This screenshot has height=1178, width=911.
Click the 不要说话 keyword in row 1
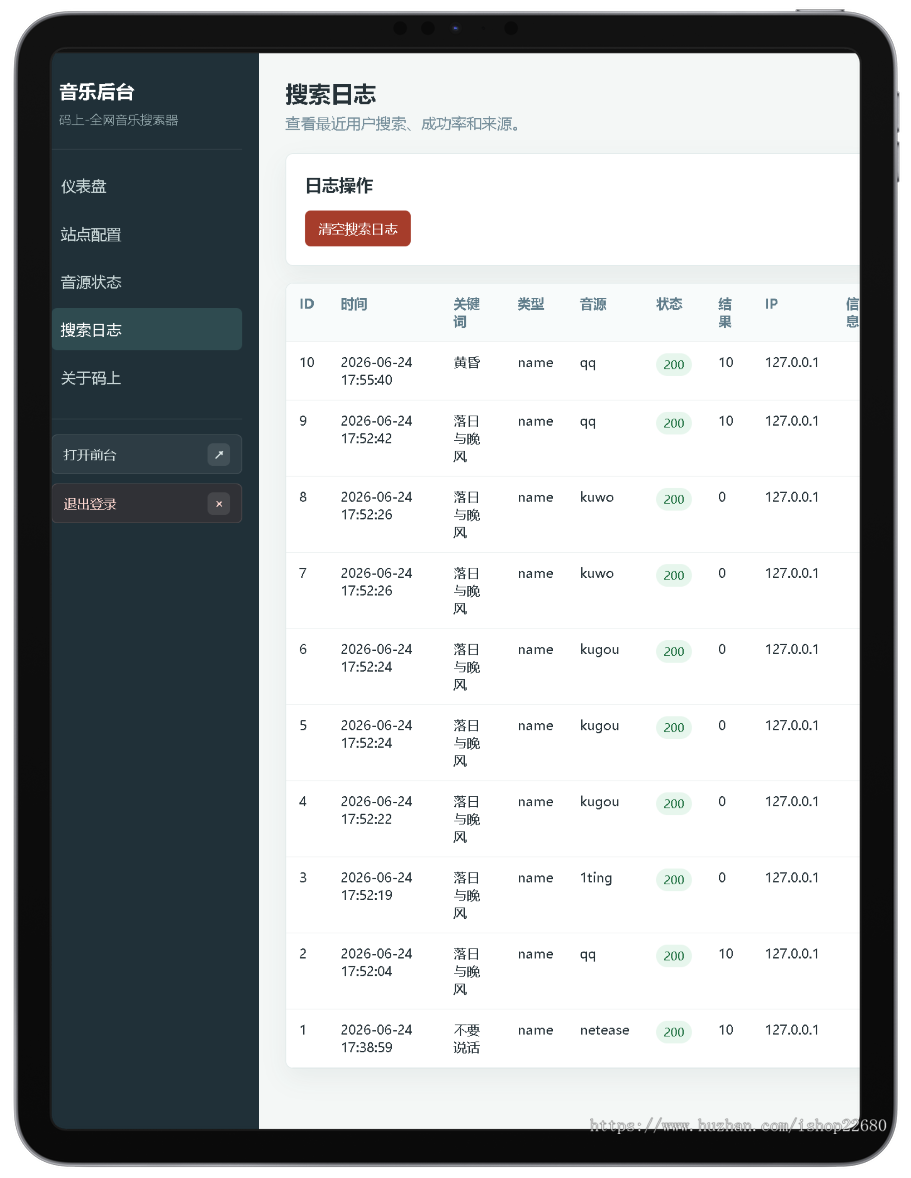pyautogui.click(x=466, y=1039)
